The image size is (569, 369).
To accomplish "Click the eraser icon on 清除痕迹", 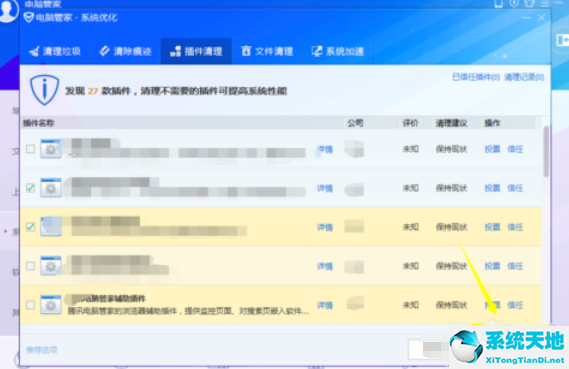I will (105, 51).
